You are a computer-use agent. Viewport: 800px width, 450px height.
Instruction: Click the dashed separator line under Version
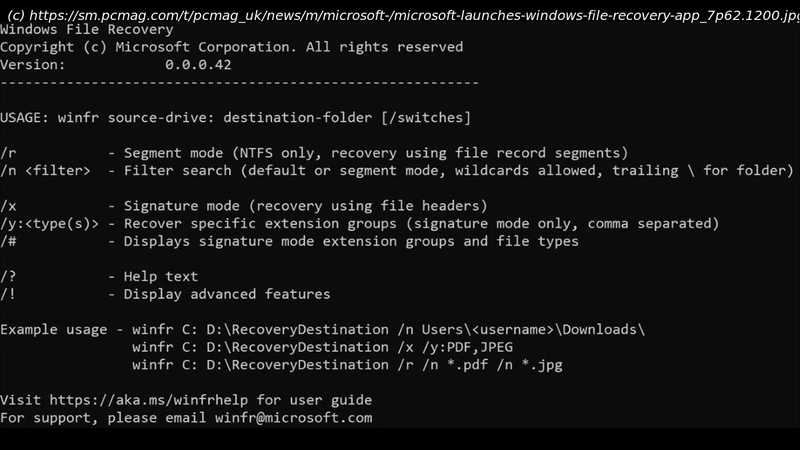click(x=239, y=82)
